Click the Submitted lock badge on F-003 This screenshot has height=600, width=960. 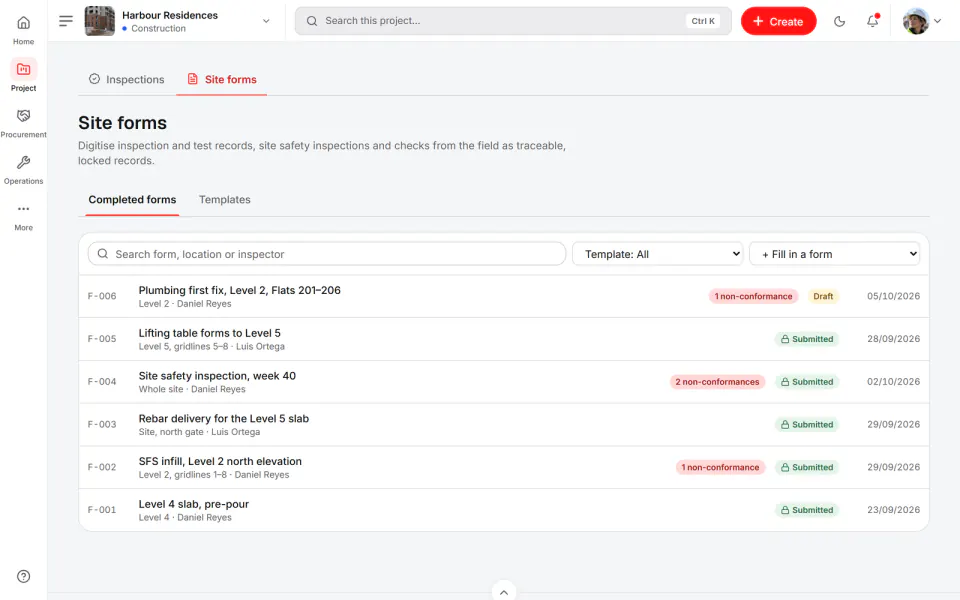coord(807,424)
